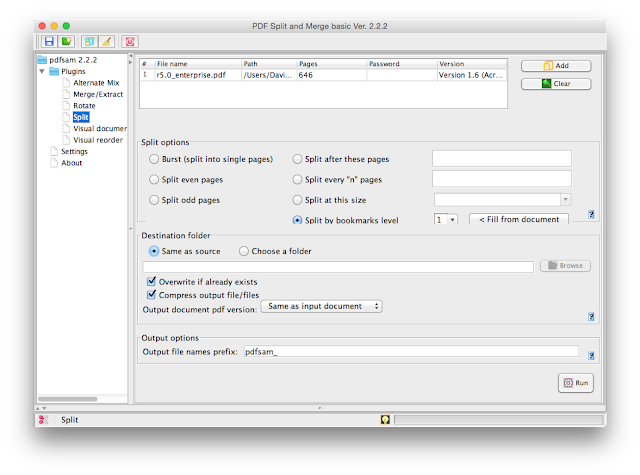Select Split odd pages option
The width and height of the screenshot is (640, 475).
pos(154,200)
